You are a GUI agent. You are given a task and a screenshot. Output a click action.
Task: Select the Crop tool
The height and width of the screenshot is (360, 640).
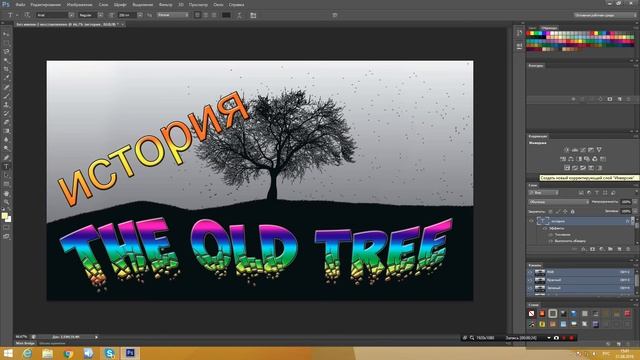(x=6, y=69)
